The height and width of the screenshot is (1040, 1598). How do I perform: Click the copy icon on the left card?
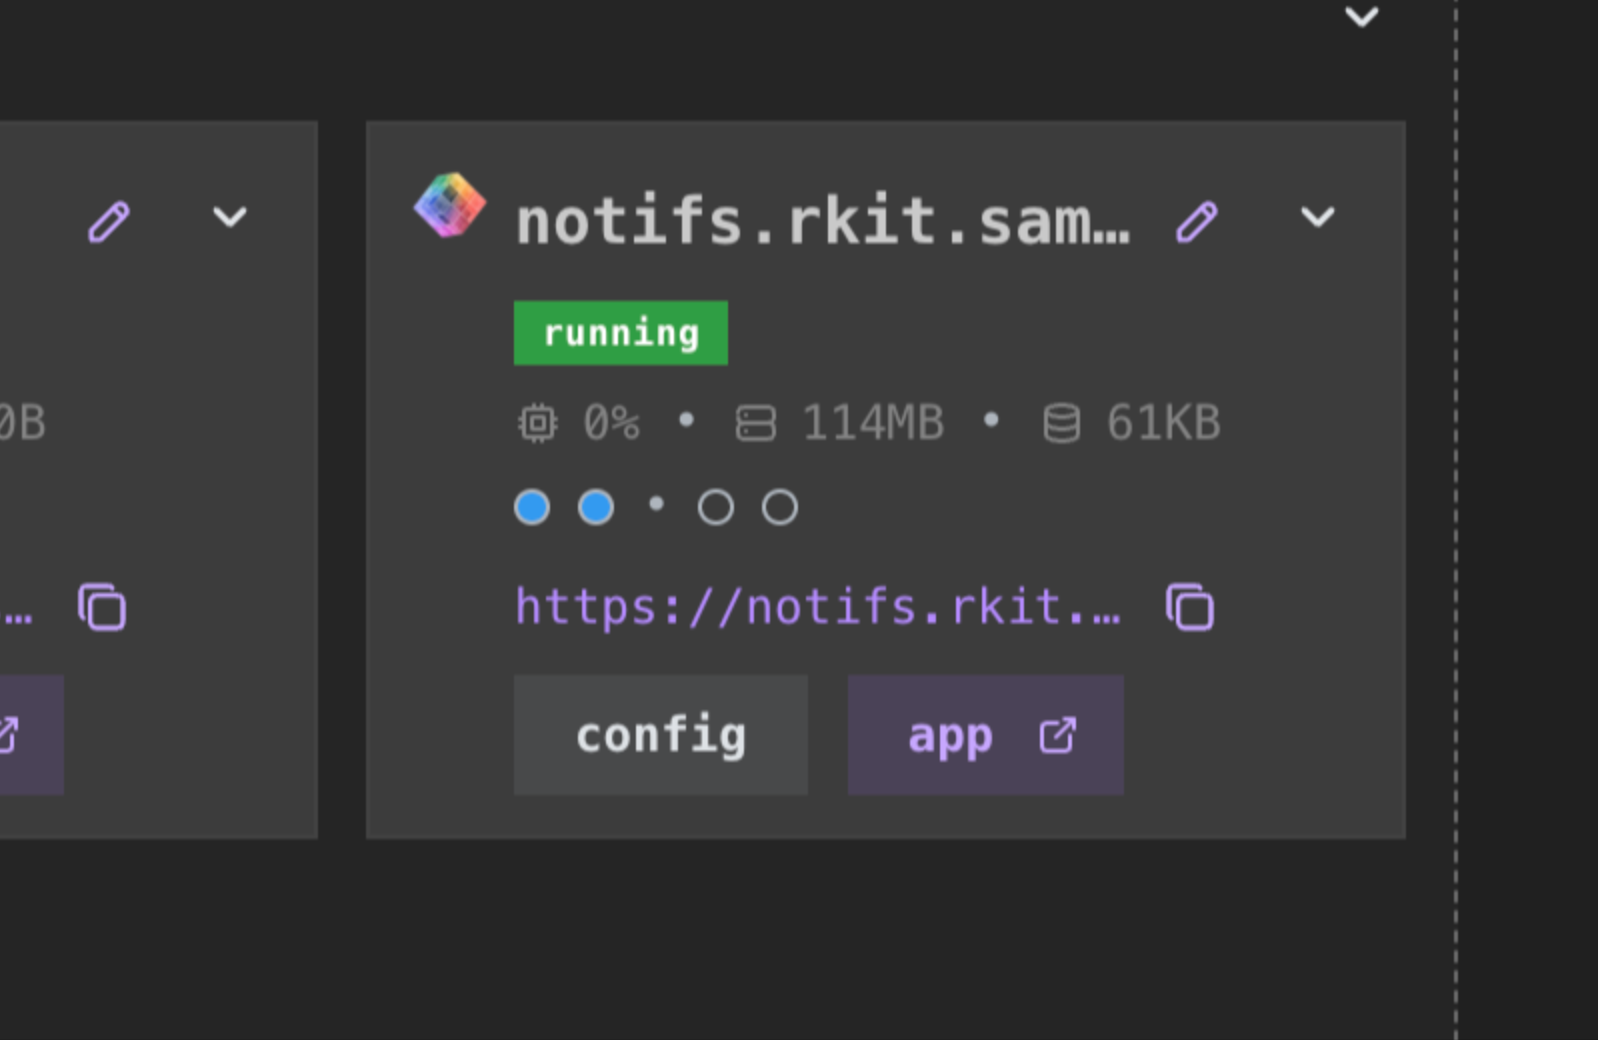point(102,607)
